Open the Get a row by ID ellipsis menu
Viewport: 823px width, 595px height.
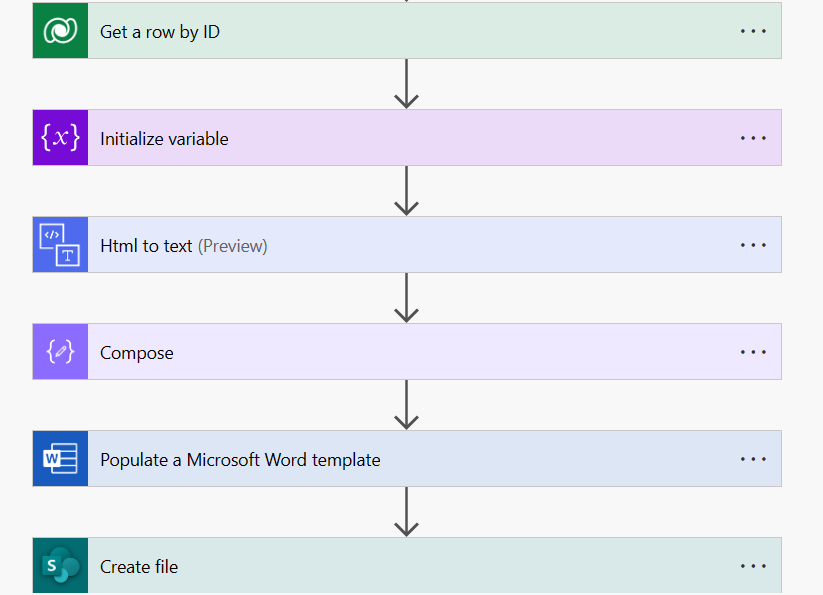(x=753, y=31)
